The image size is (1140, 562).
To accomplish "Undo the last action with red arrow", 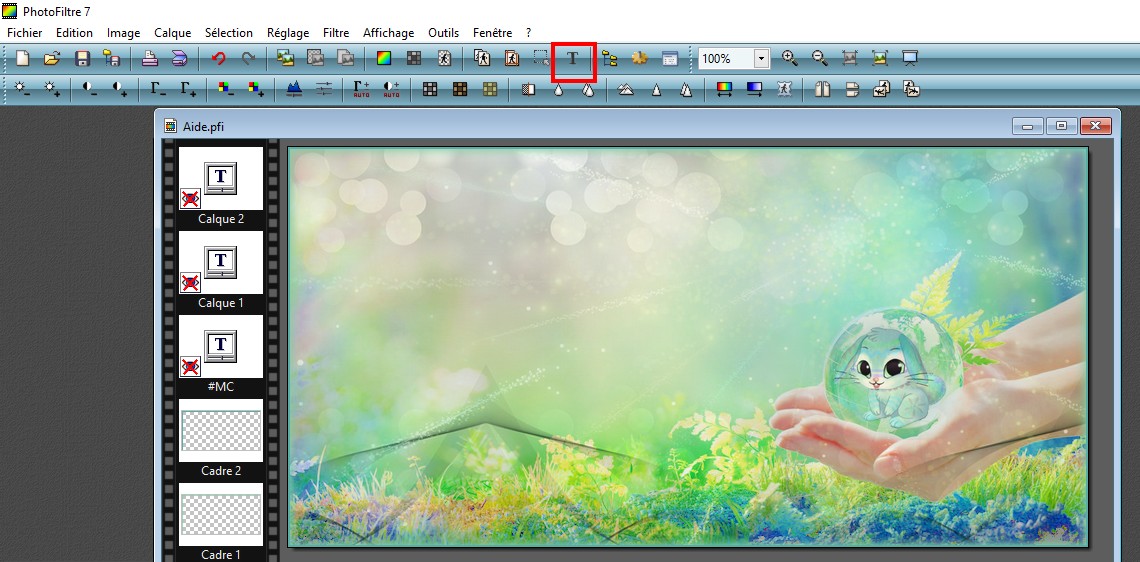I will (x=218, y=58).
